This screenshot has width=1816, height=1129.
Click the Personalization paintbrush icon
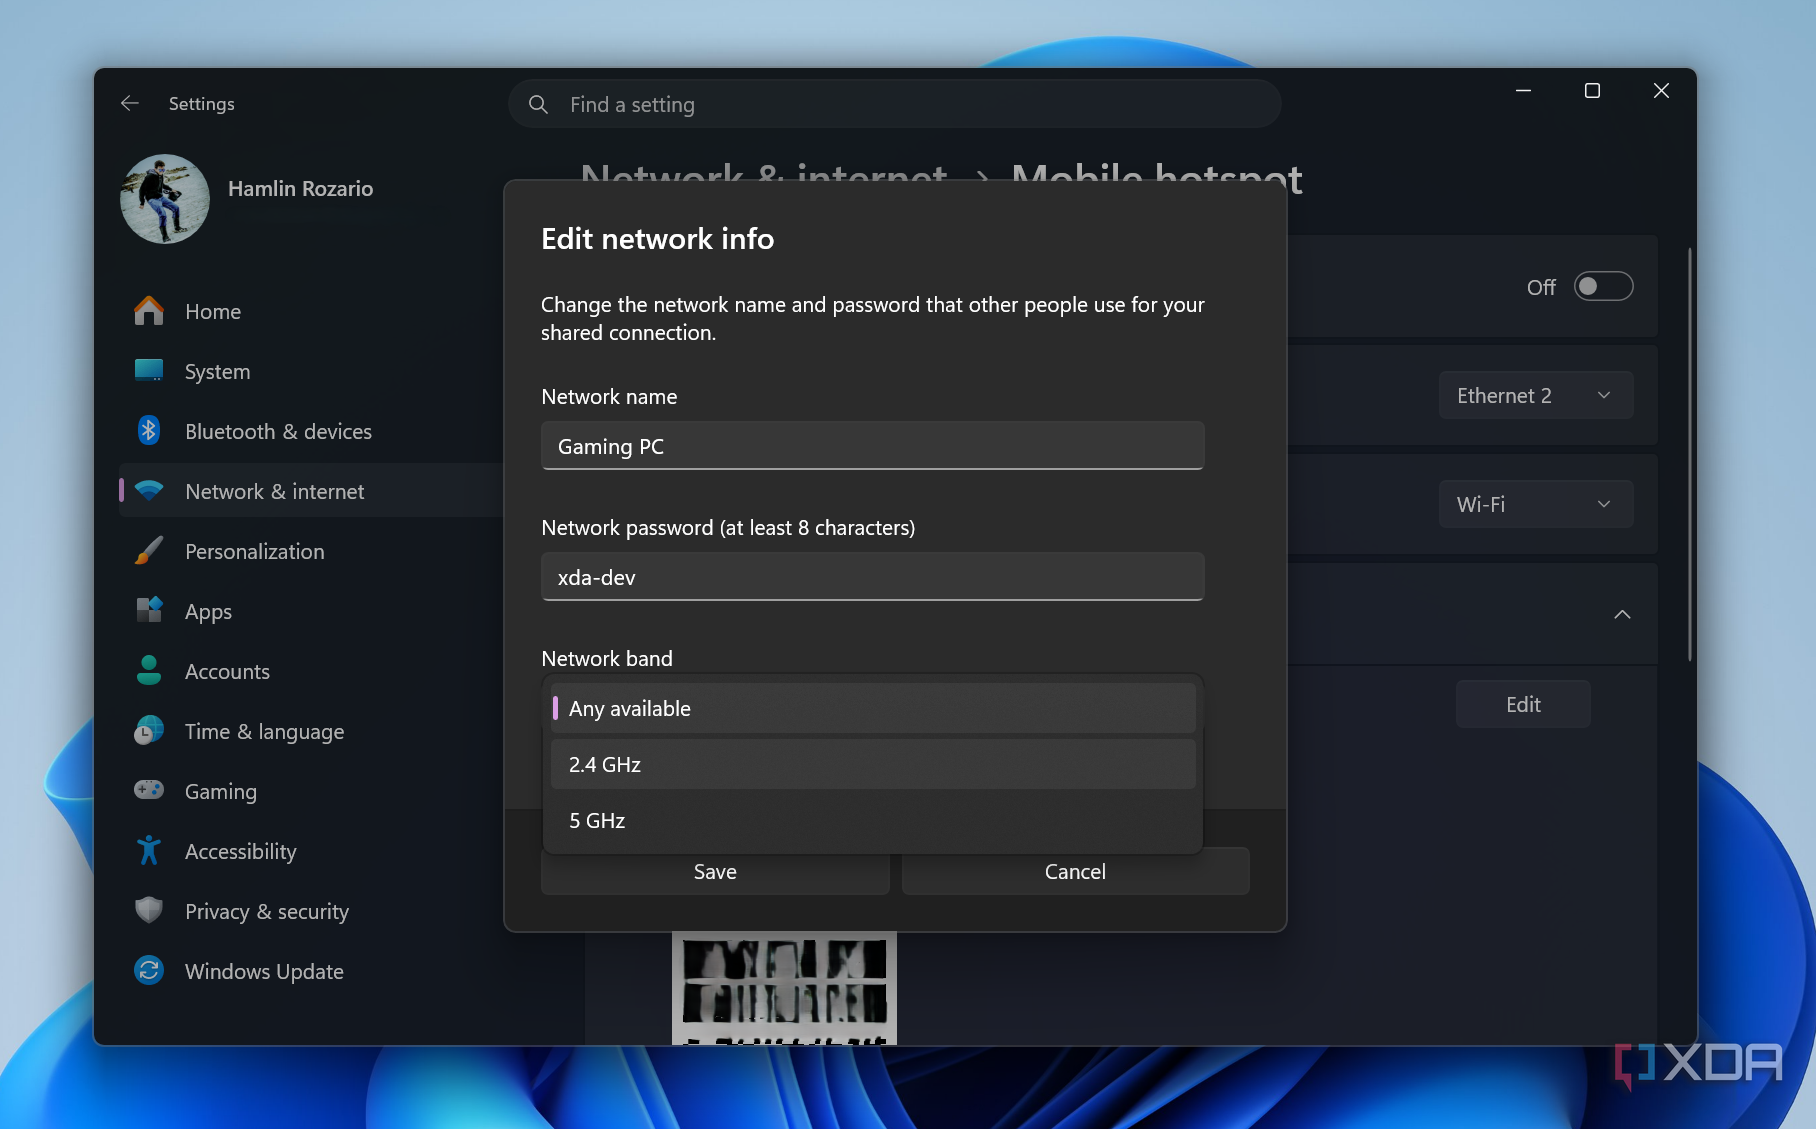149,551
